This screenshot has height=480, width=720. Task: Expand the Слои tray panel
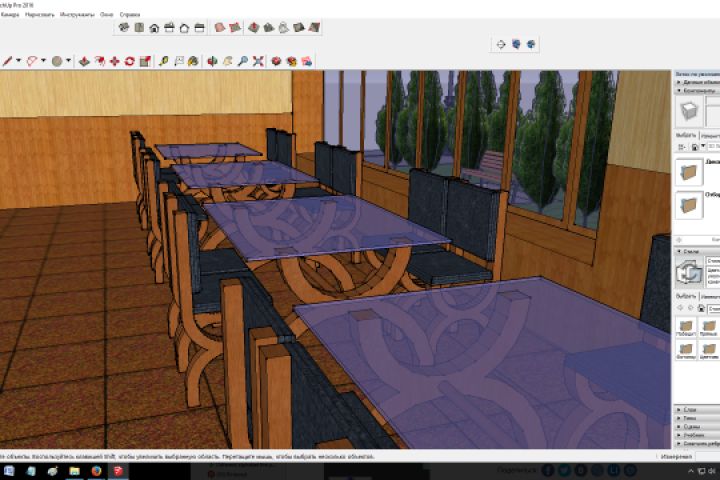click(x=697, y=409)
